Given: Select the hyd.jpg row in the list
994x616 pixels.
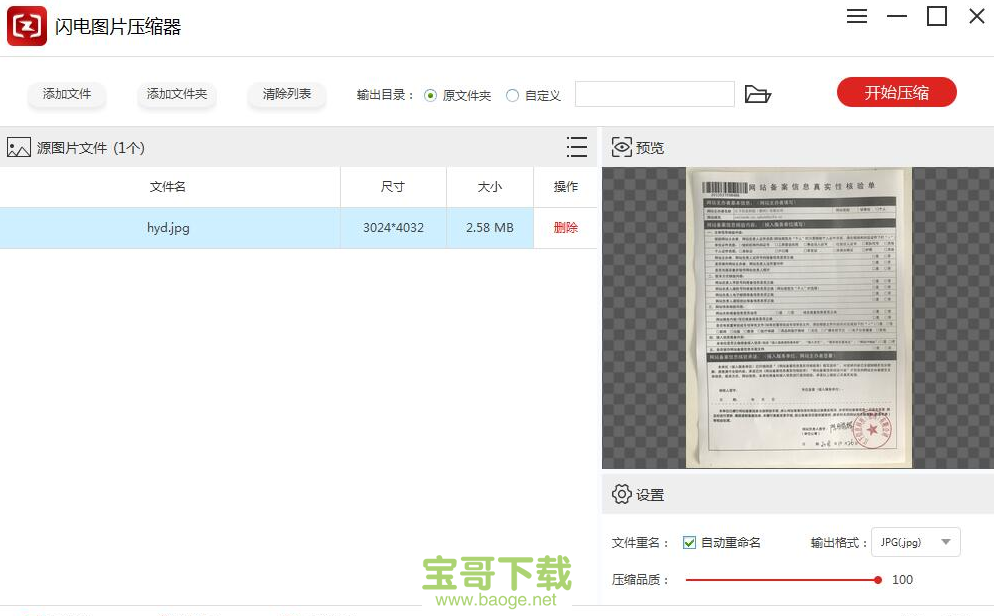Looking at the screenshot, I should (170, 227).
